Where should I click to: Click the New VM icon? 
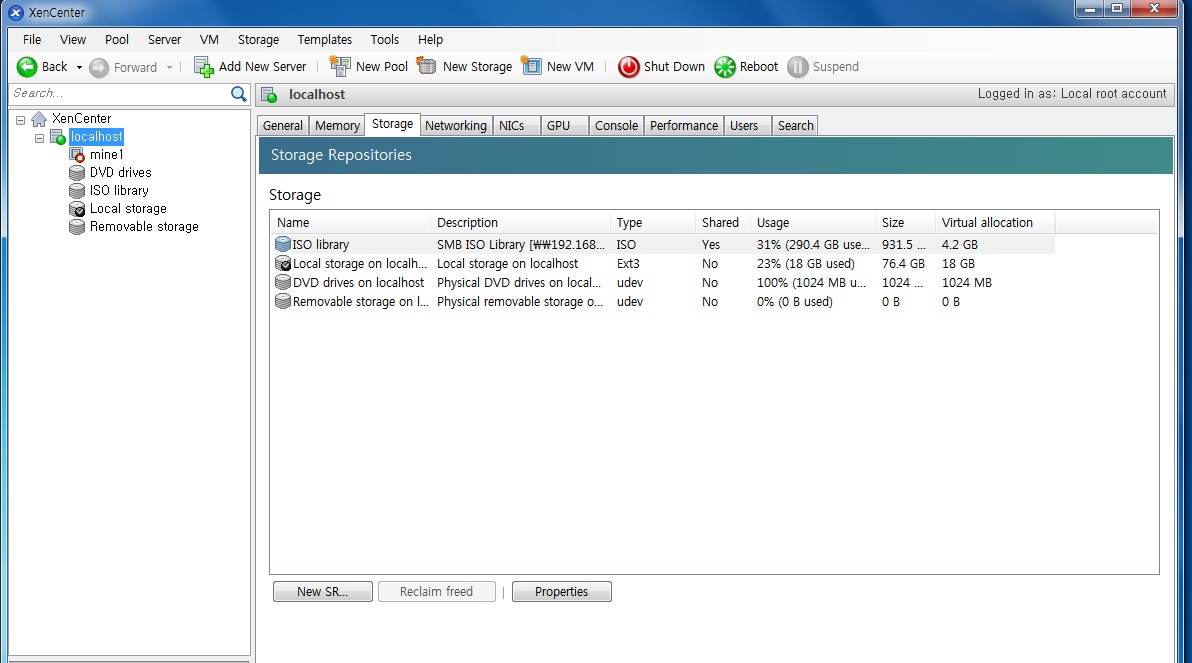click(x=531, y=66)
